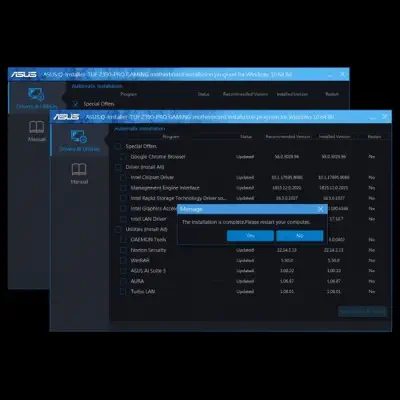This screenshot has width=400, height=400.
Task: Close the front ASUS Q-Installer window
Action: pos(385,117)
